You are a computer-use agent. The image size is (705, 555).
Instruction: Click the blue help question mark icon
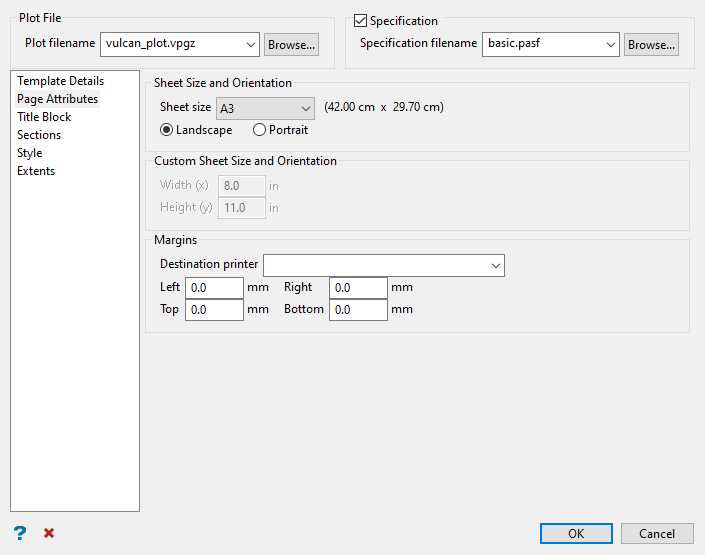tap(19, 533)
